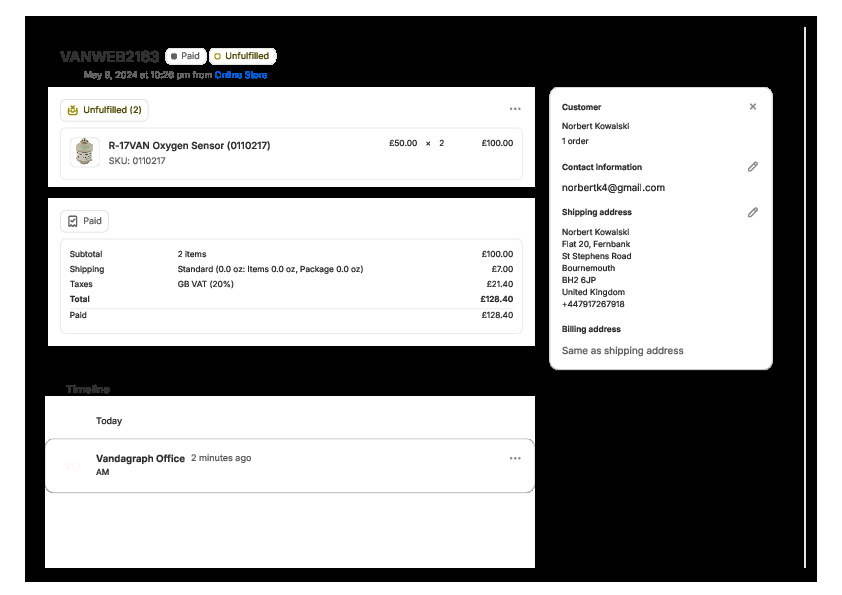Click the pencil icon beside Contact information
Viewport: 842px width, 595px height.
coord(753,167)
